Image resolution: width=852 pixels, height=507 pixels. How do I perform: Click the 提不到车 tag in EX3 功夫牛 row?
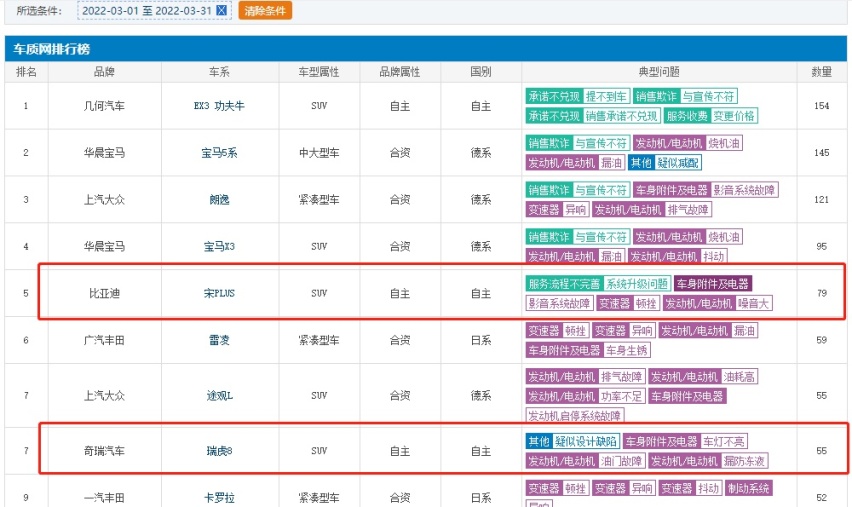[606, 96]
